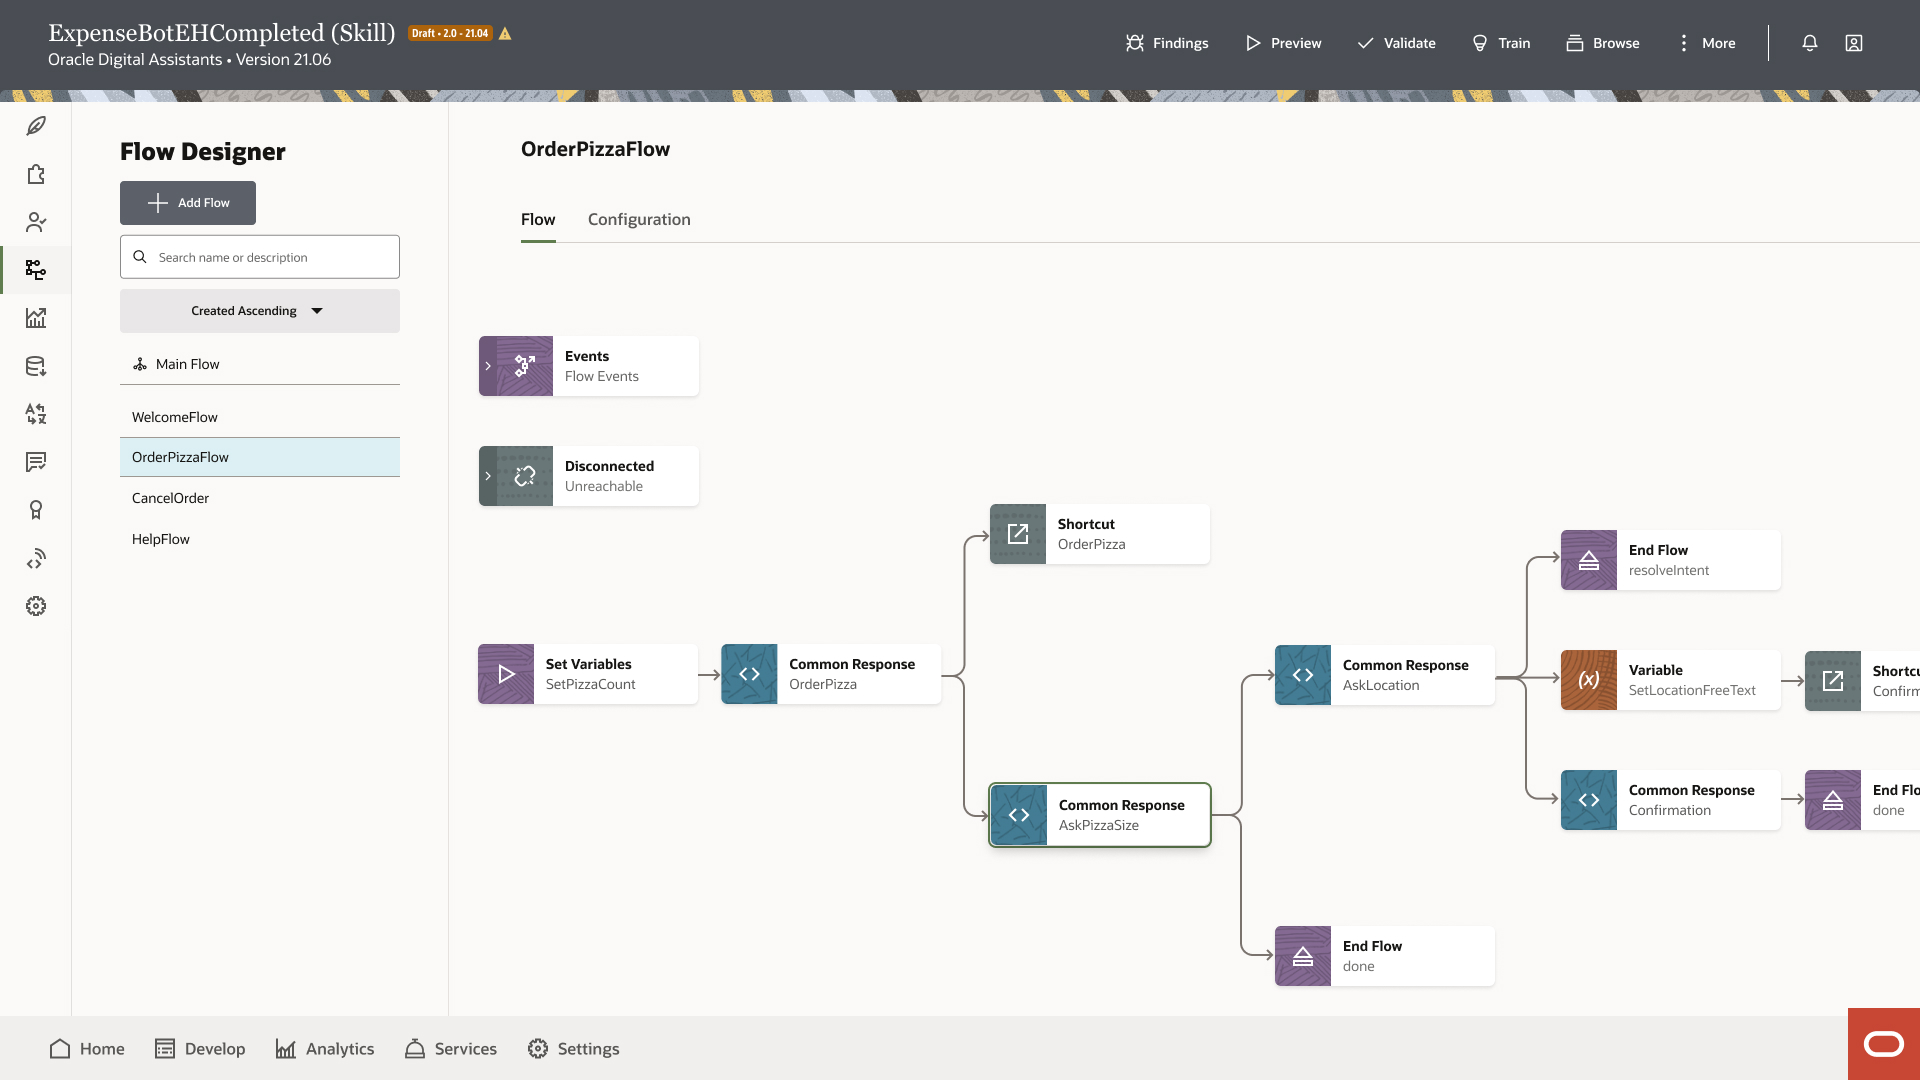Click the Add Flow button
Image resolution: width=1920 pixels, height=1080 pixels.
click(188, 203)
